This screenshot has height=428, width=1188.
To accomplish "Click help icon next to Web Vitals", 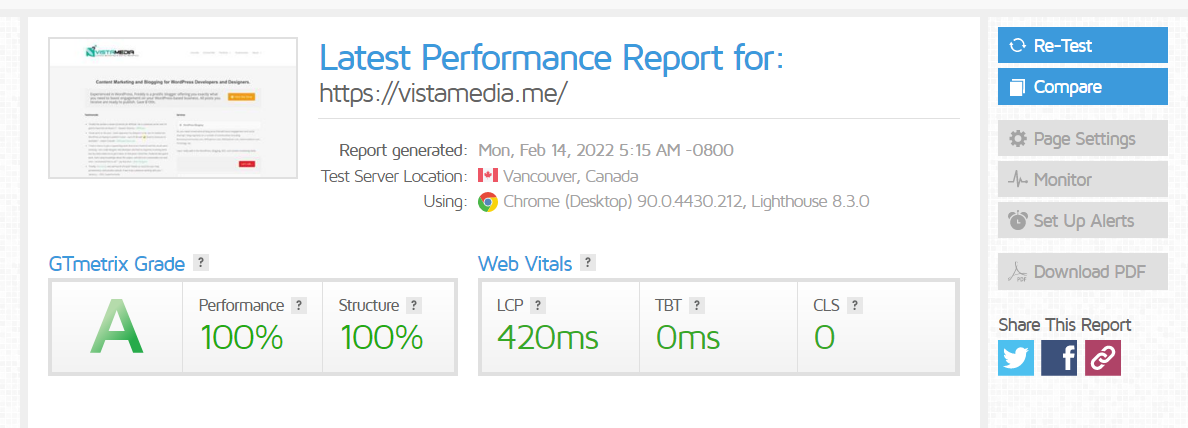I will point(588,263).
